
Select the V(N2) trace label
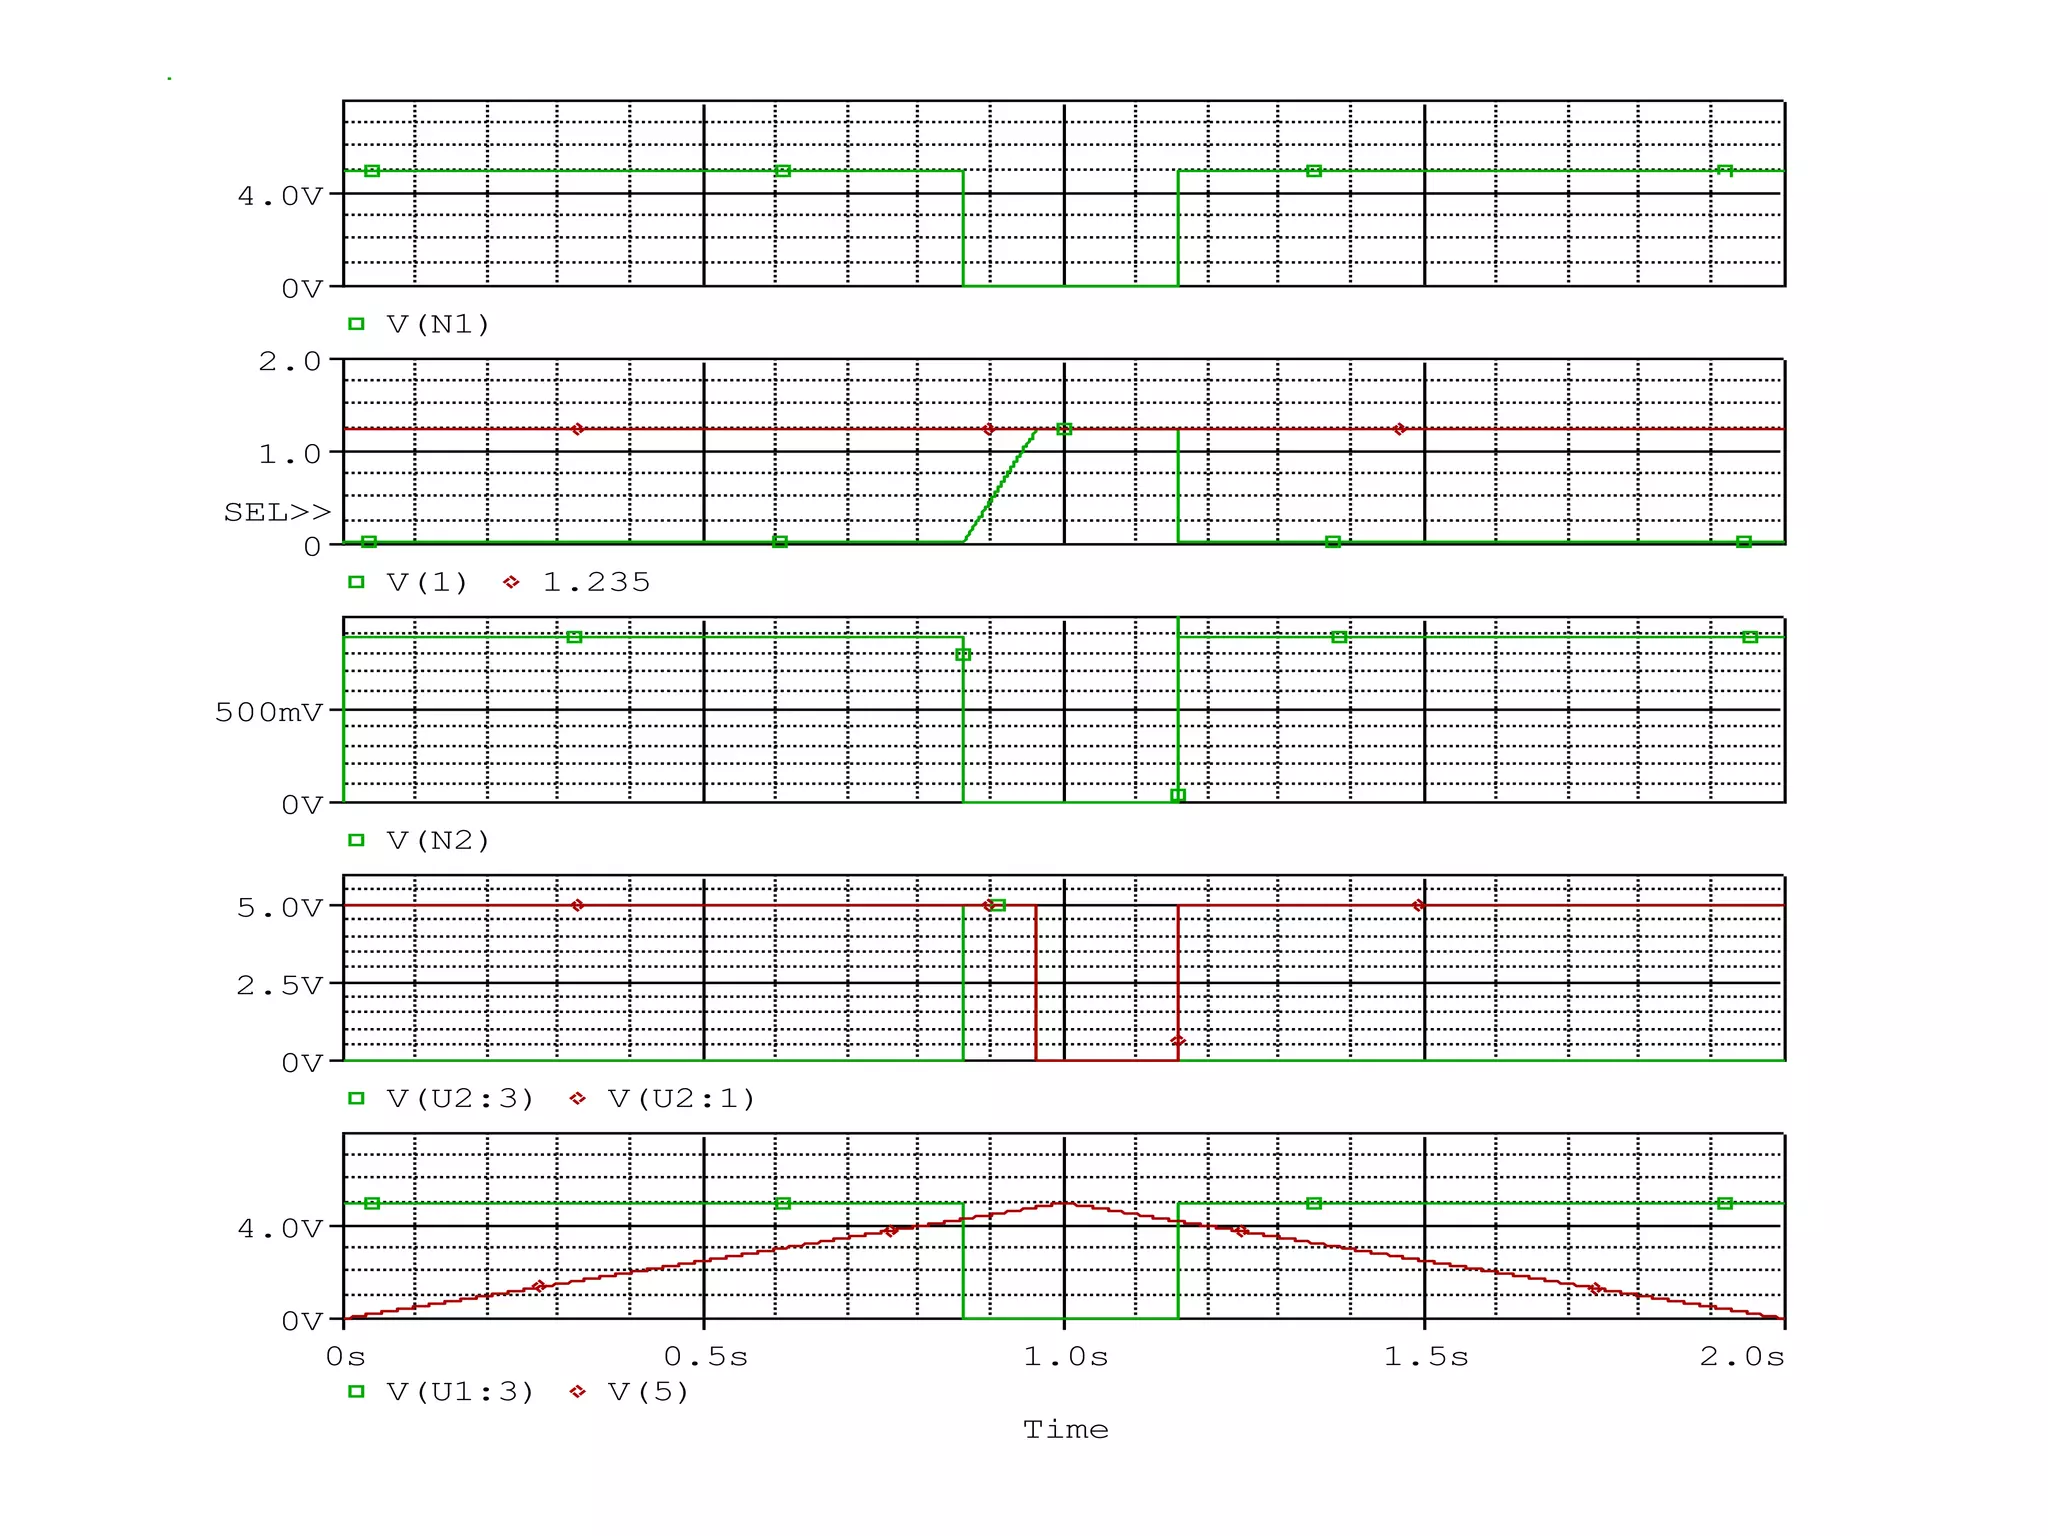click(x=438, y=840)
